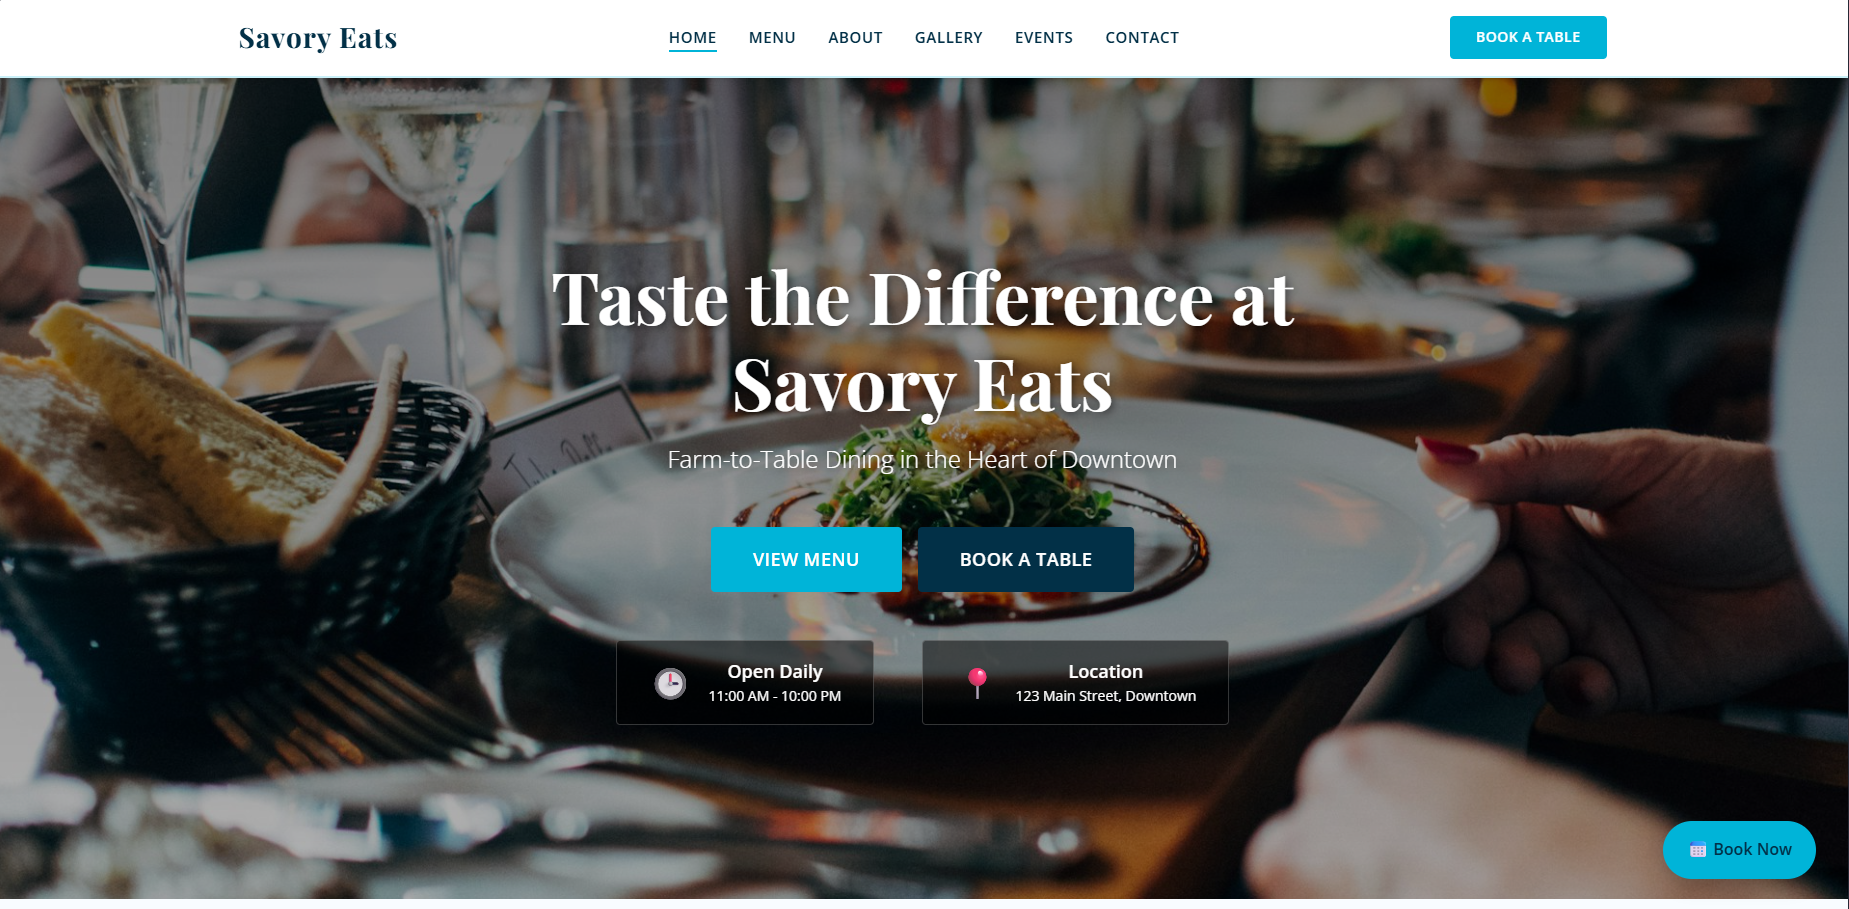Click the dark Book a Table hero button
The width and height of the screenshot is (1849, 909).
point(1026,559)
